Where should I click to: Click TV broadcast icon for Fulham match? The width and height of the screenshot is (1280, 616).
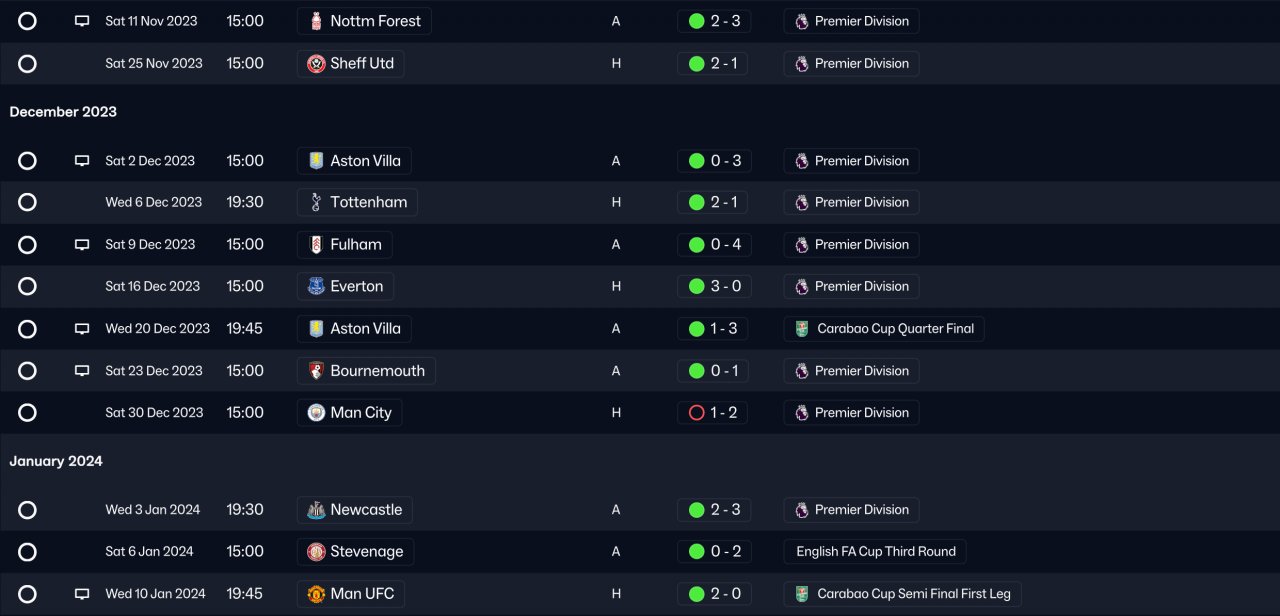click(82, 245)
